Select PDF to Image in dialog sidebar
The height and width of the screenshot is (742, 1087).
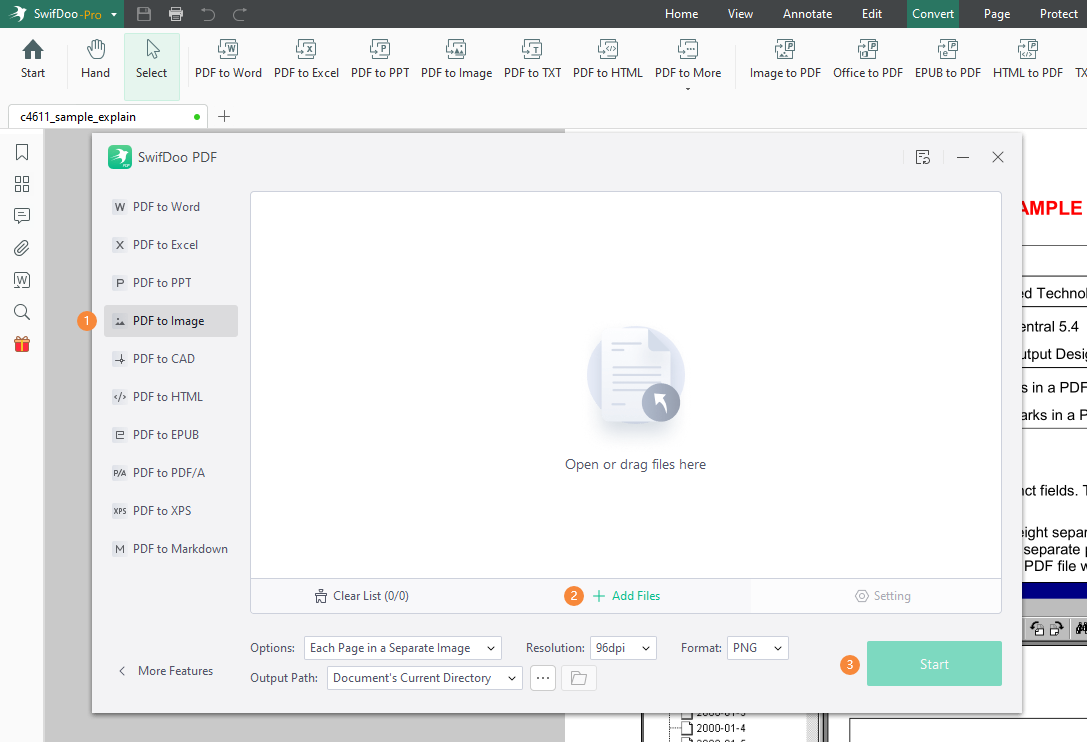coord(171,321)
